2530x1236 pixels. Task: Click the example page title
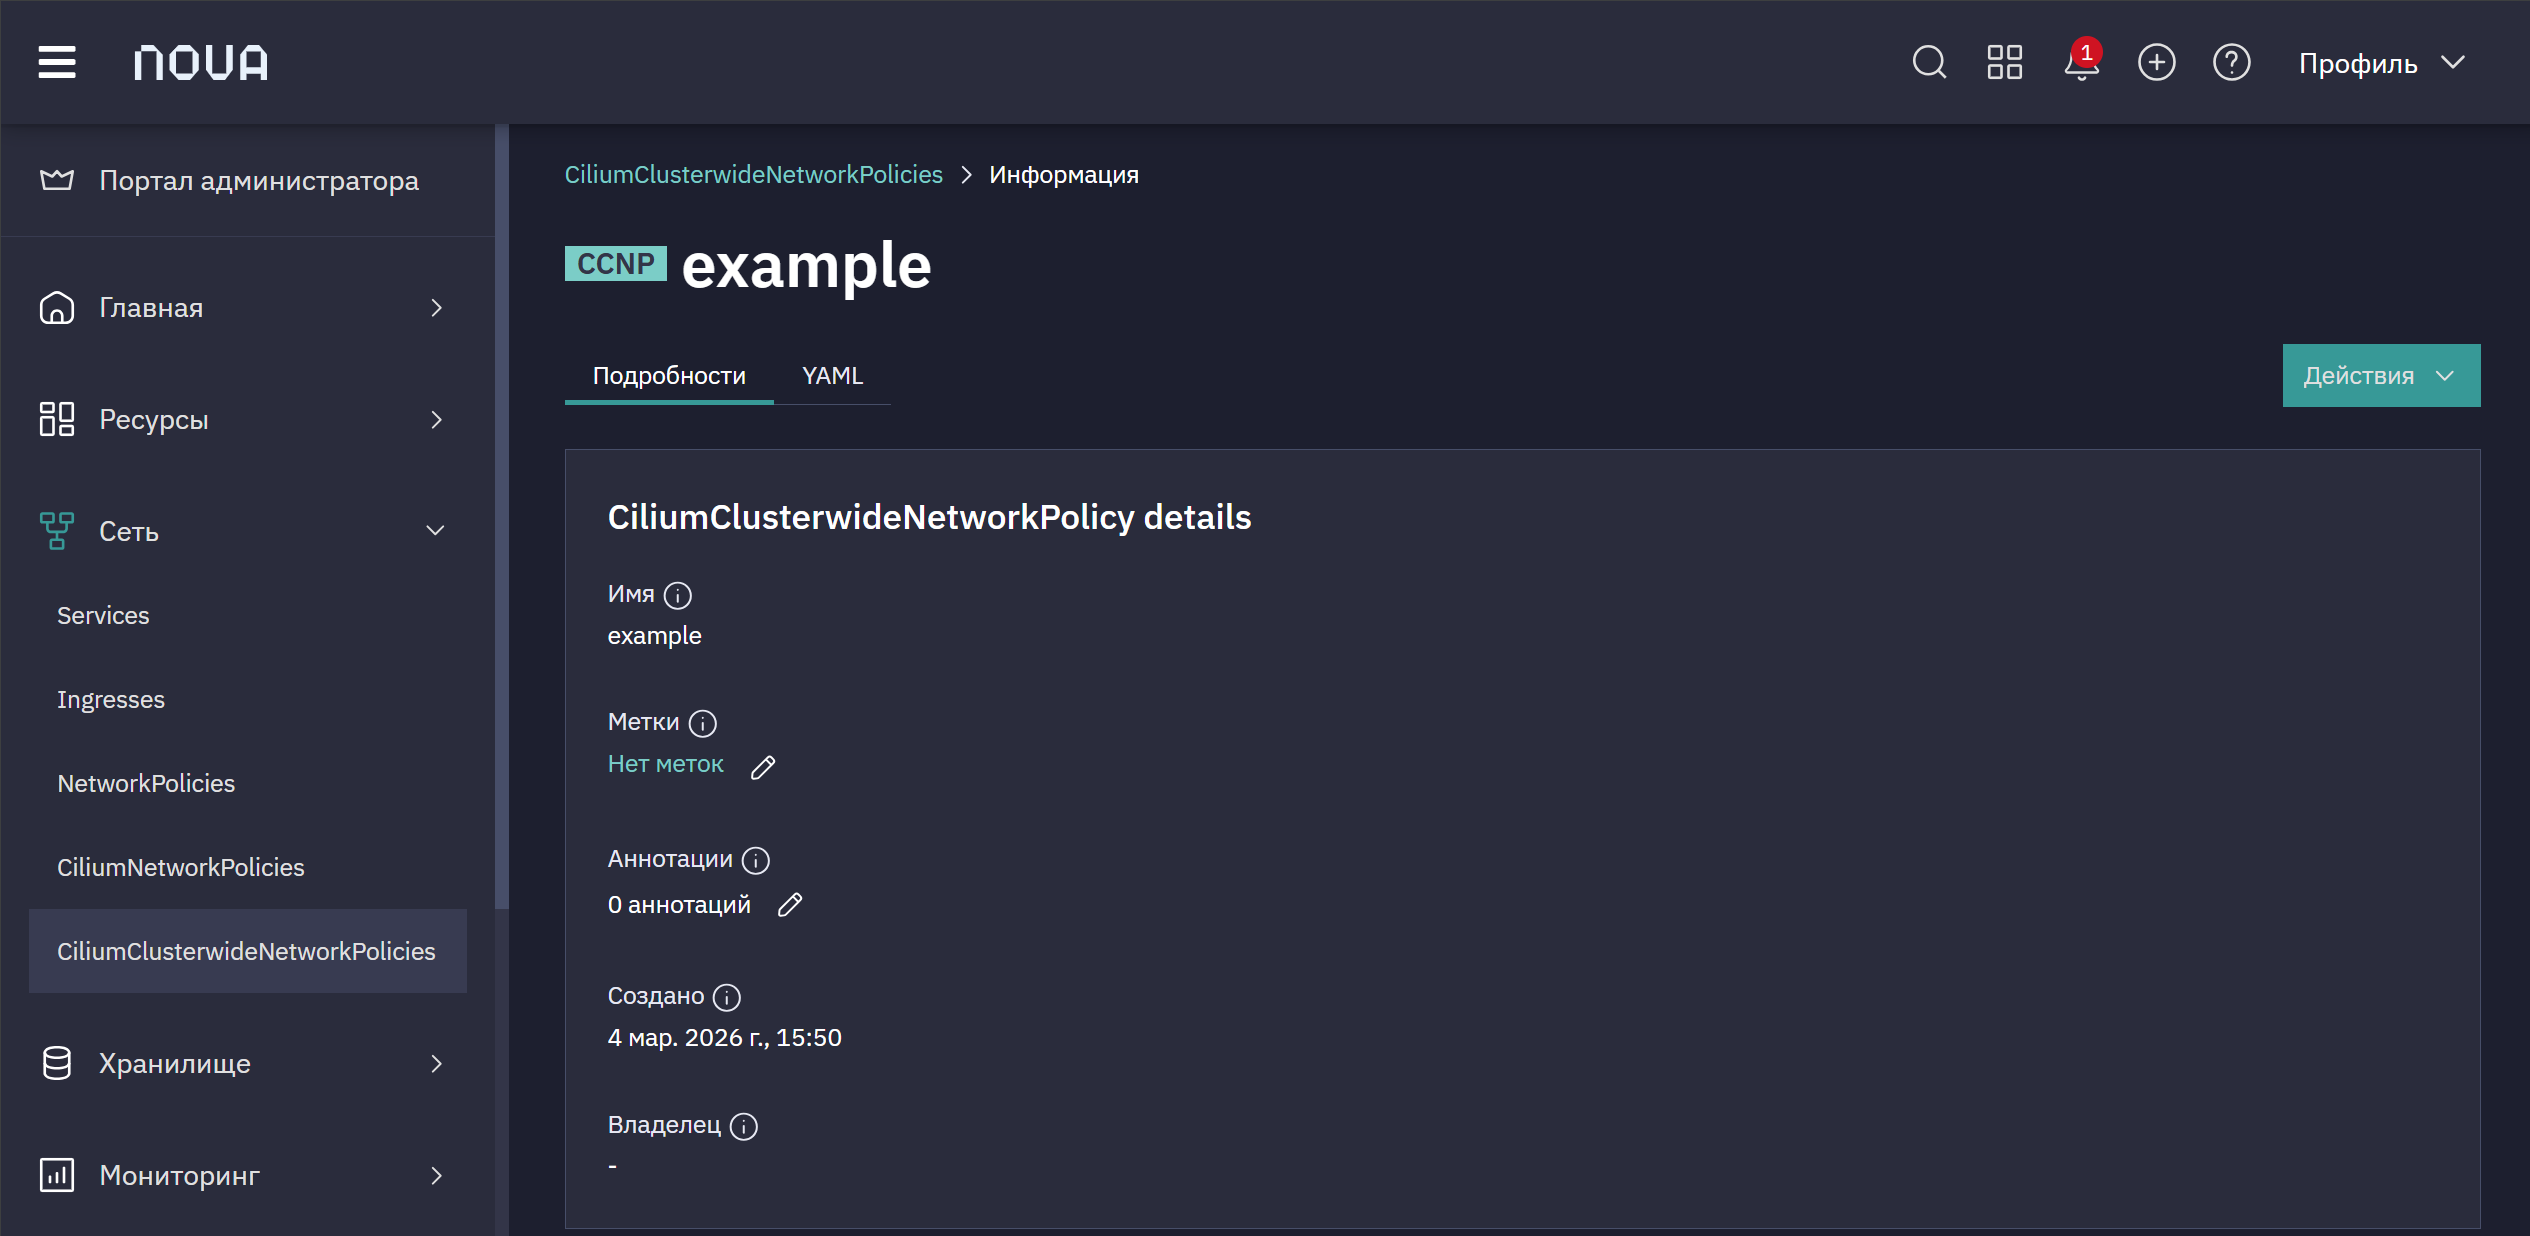tap(807, 266)
